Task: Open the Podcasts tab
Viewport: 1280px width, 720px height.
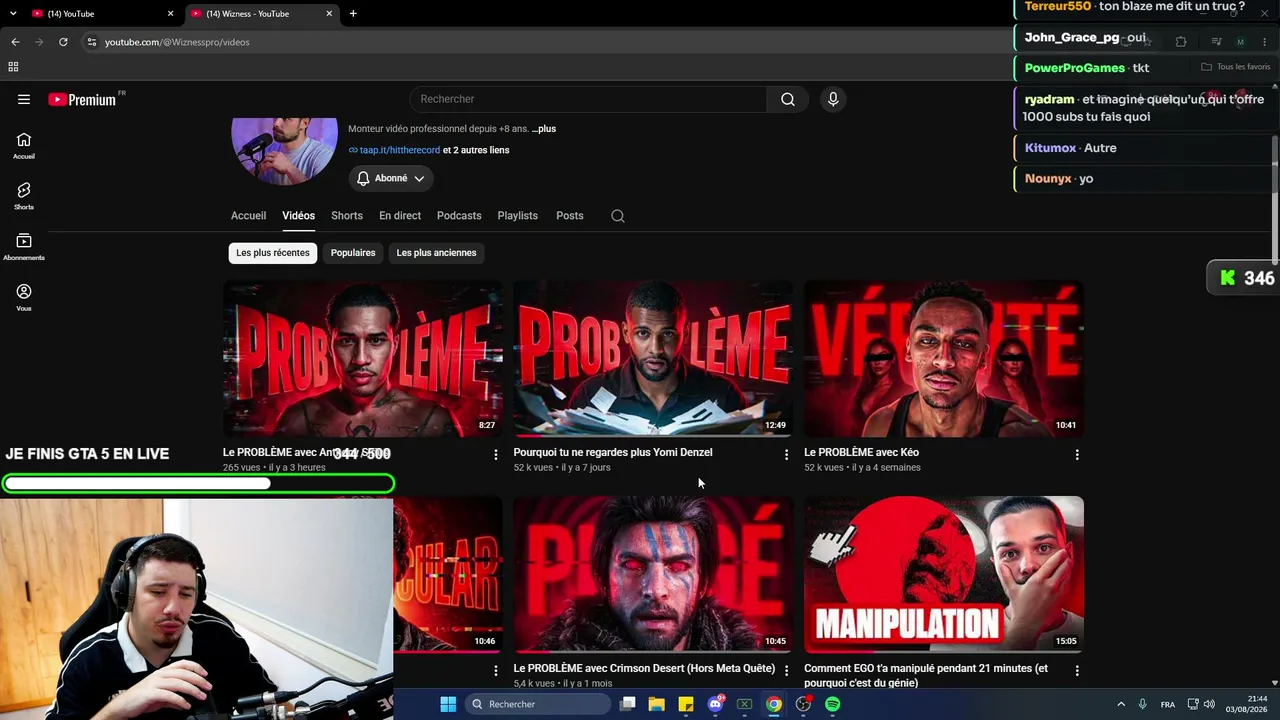Action: click(459, 216)
